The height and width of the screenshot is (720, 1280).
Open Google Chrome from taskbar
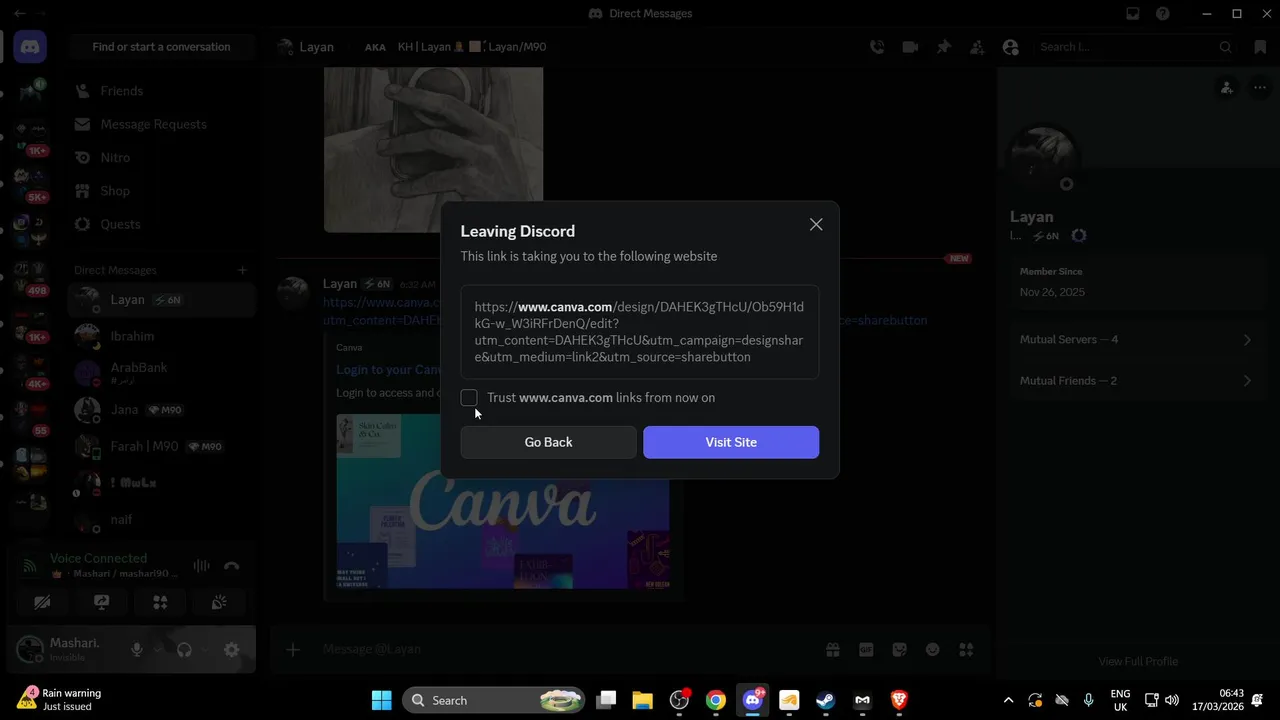point(715,700)
